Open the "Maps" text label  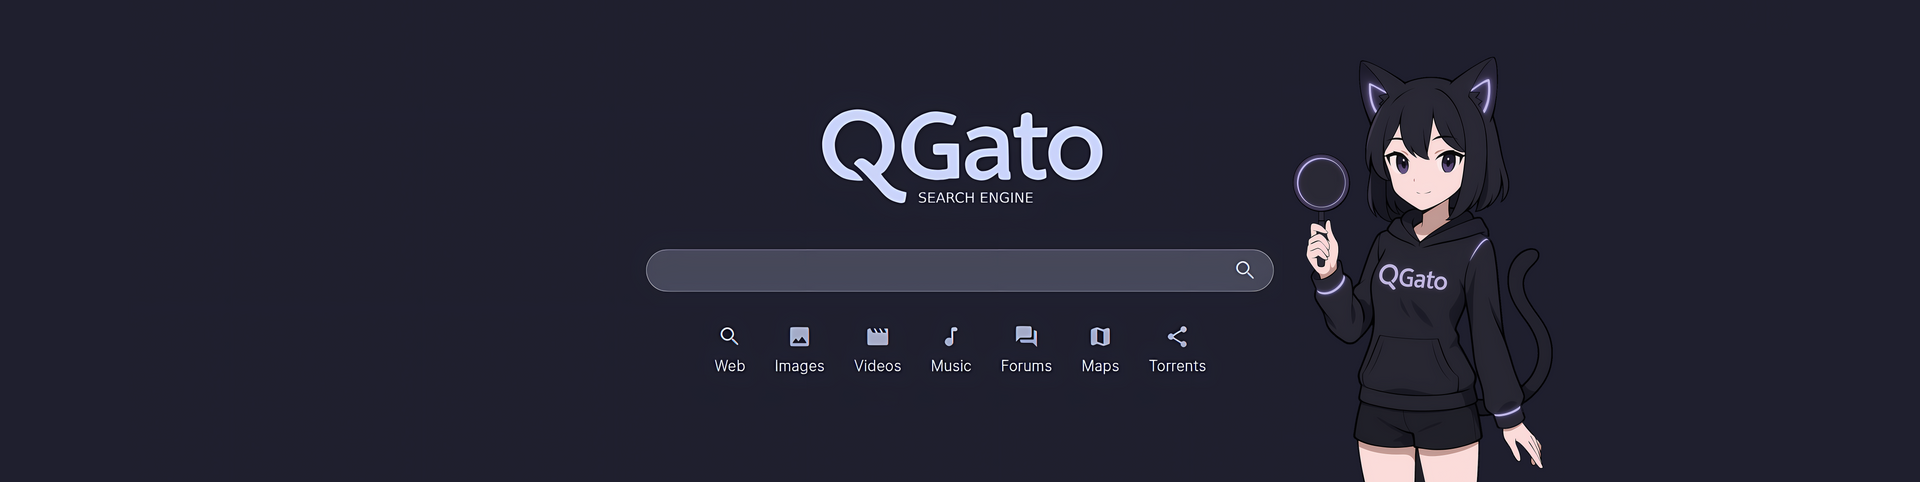[x=1100, y=366]
